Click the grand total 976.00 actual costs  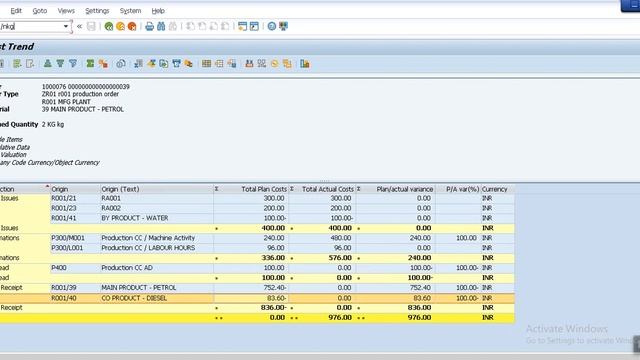(x=322, y=318)
